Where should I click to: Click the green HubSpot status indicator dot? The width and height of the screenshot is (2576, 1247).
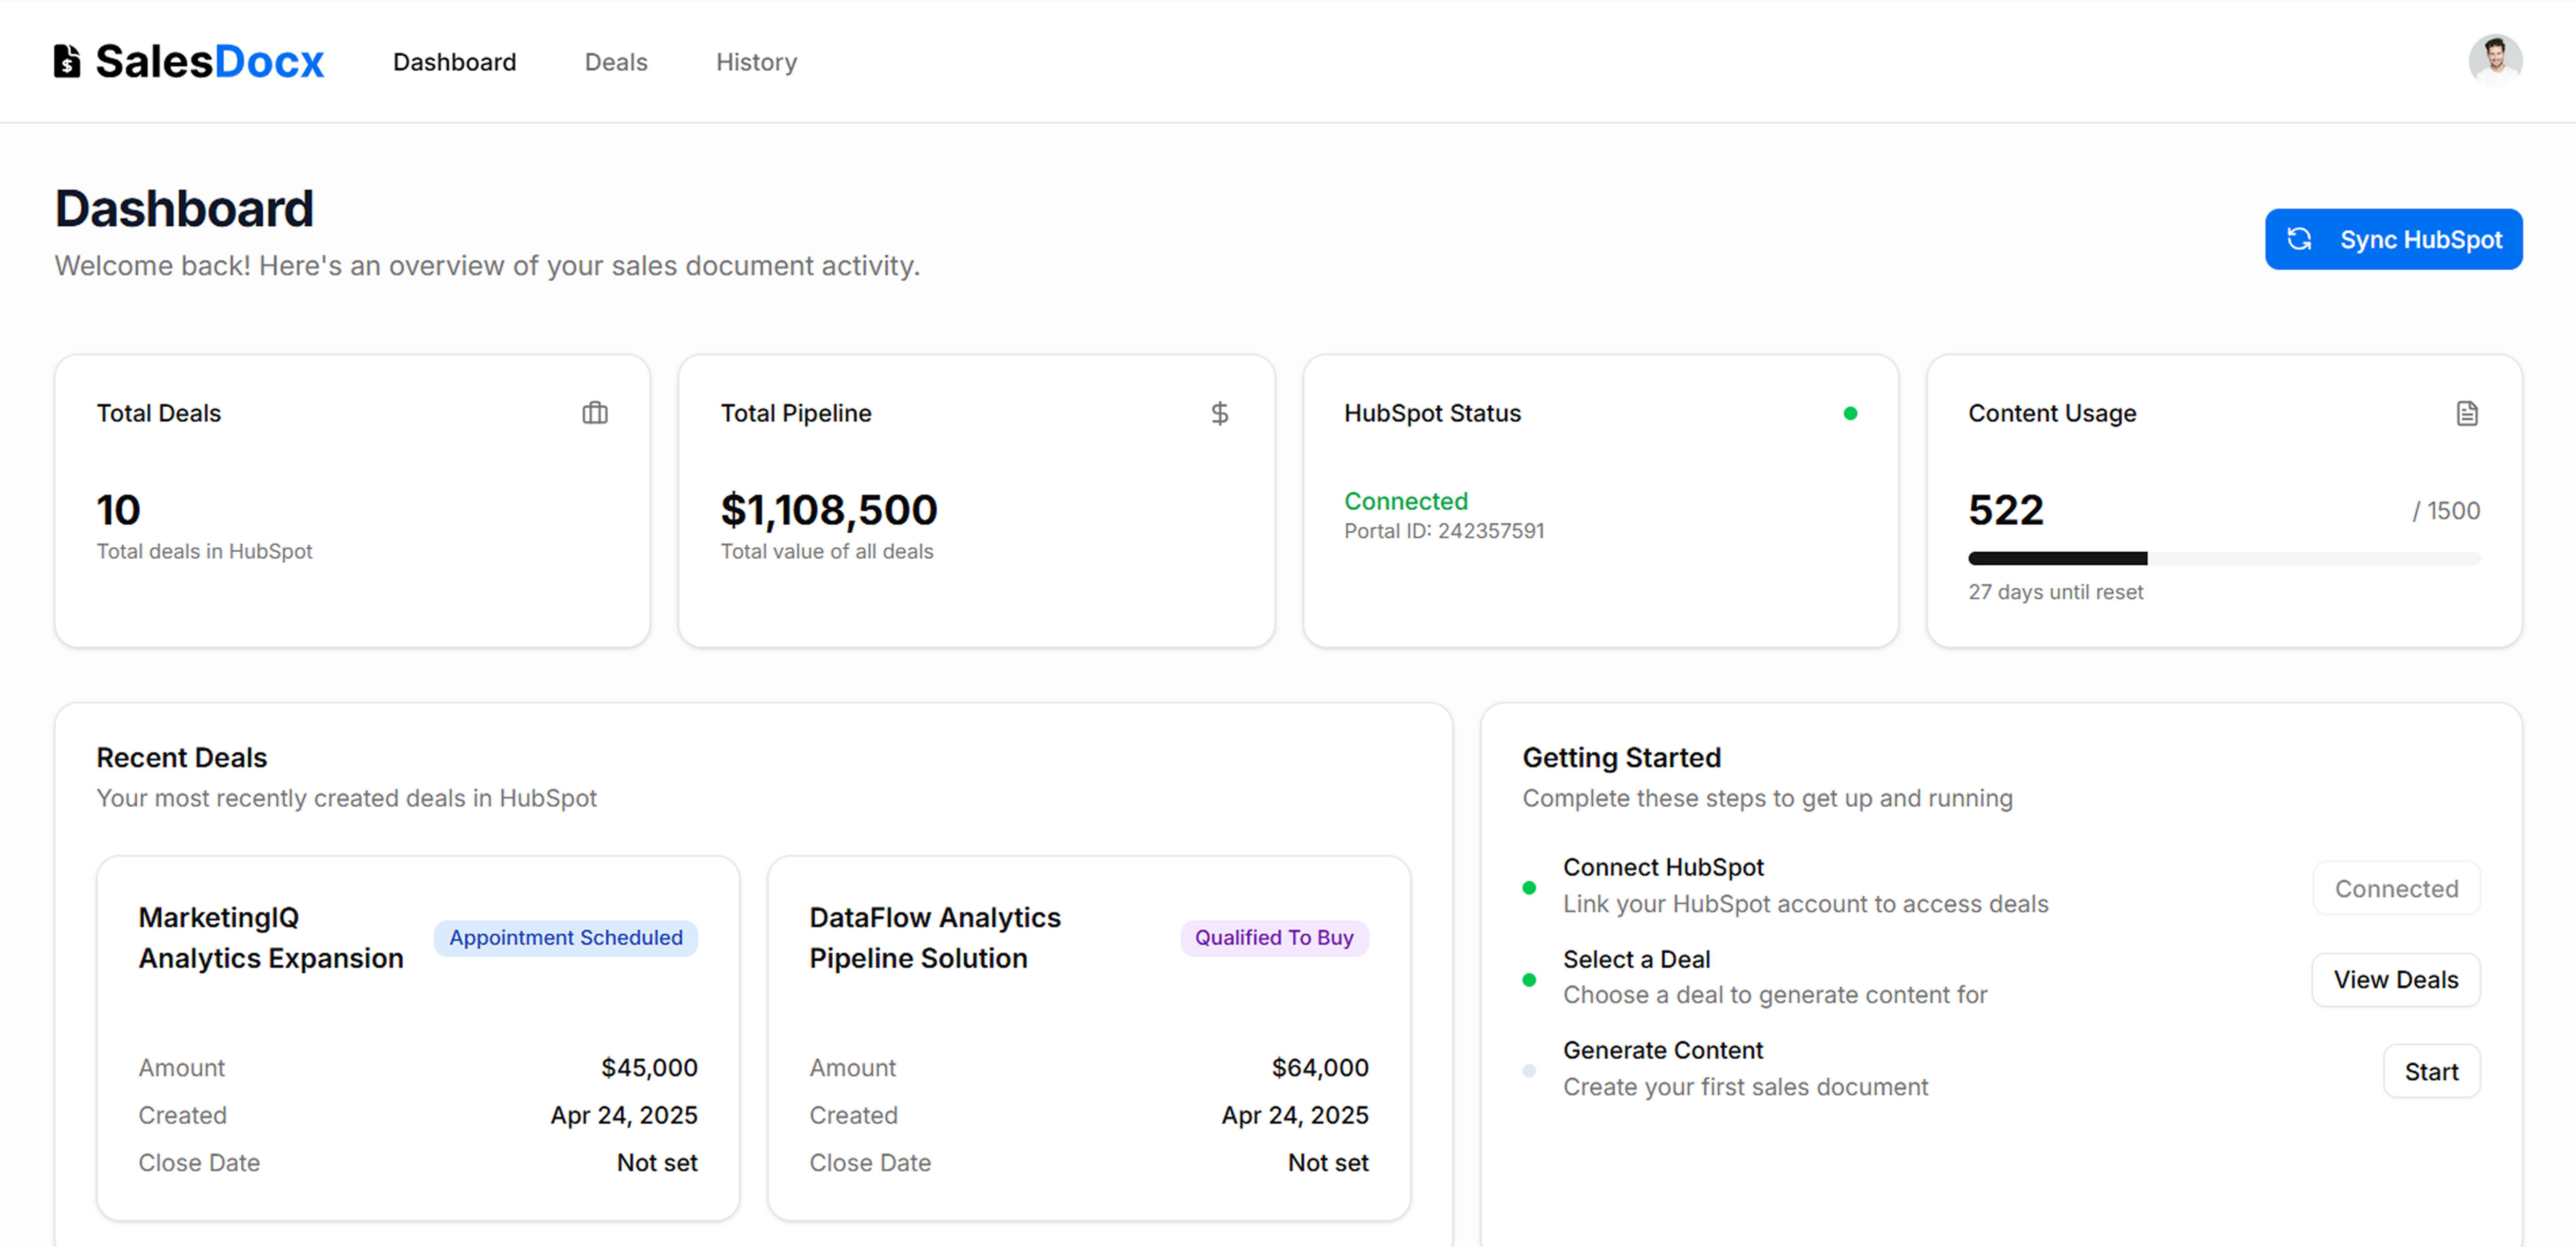pos(1850,413)
